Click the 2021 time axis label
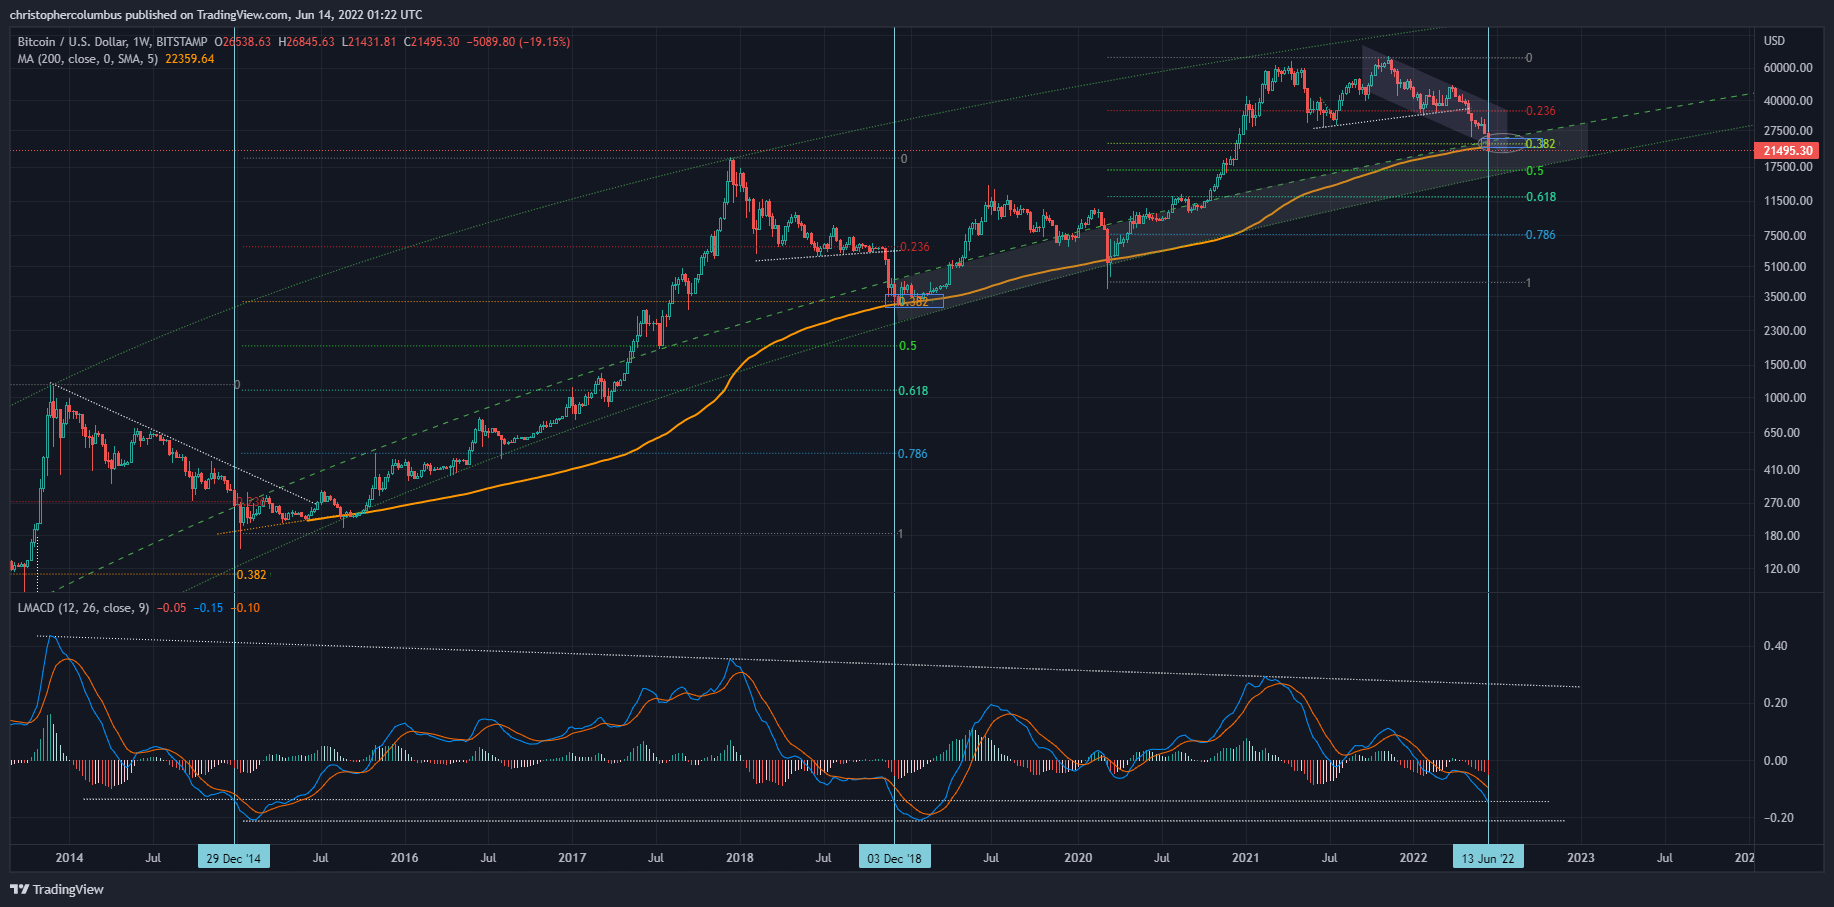This screenshot has height=907, width=1834. pos(1245,858)
